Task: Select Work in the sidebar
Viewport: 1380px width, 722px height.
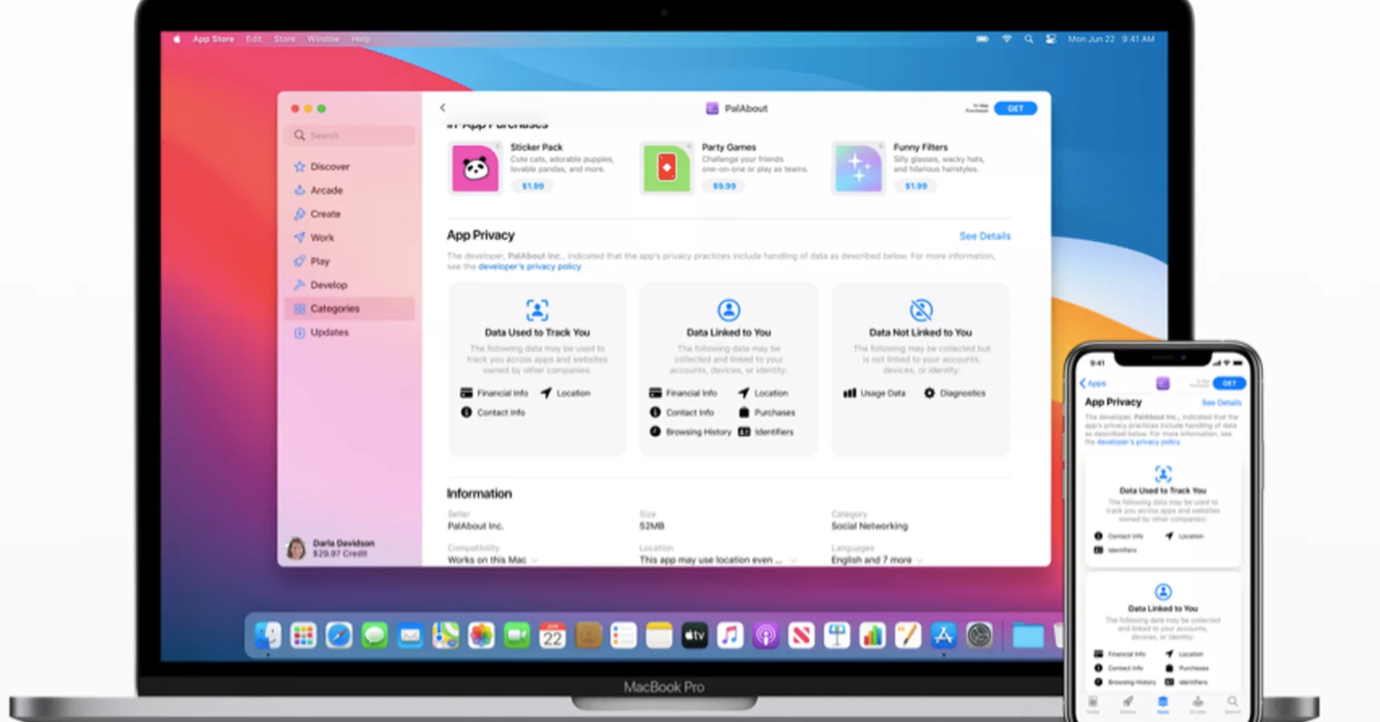Action: pyautogui.click(x=314, y=238)
